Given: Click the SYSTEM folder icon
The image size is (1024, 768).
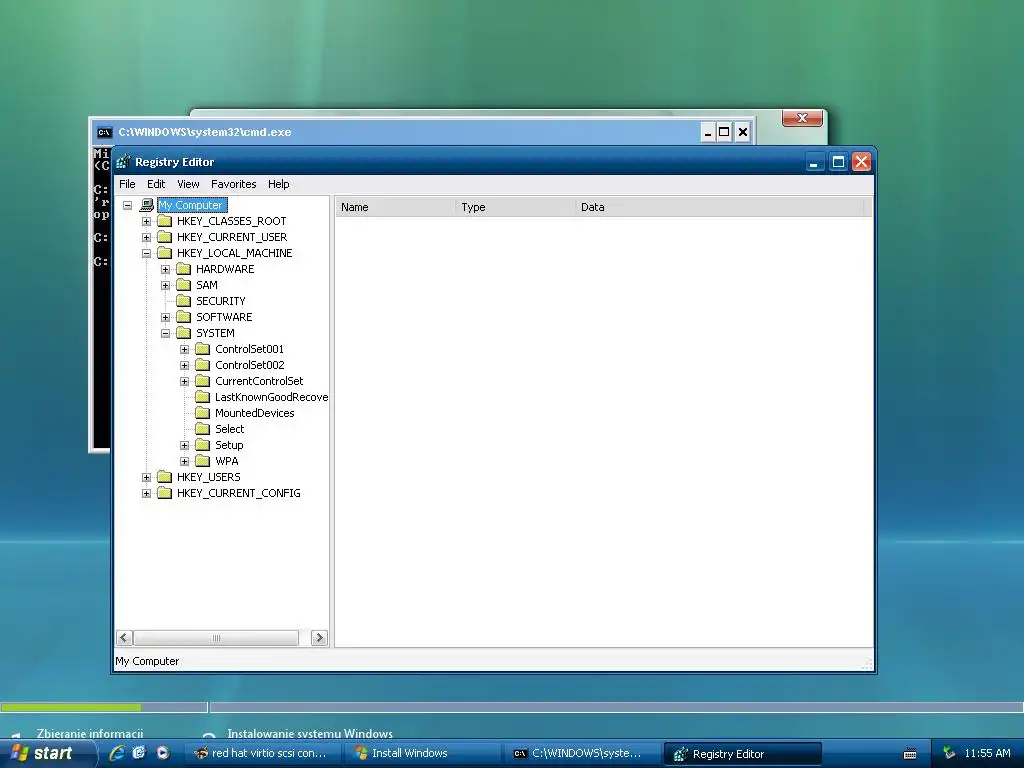Looking at the screenshot, I should [x=184, y=333].
